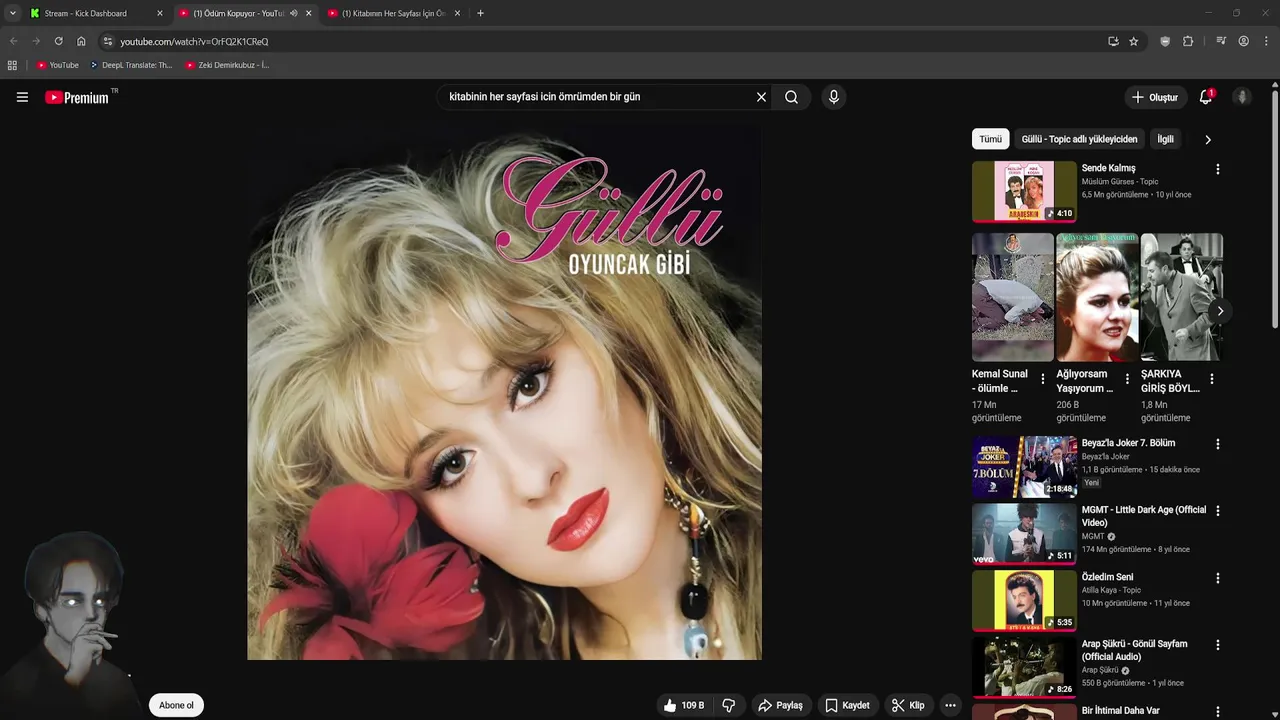Open options for Sende Kalmış video

pos(1217,169)
